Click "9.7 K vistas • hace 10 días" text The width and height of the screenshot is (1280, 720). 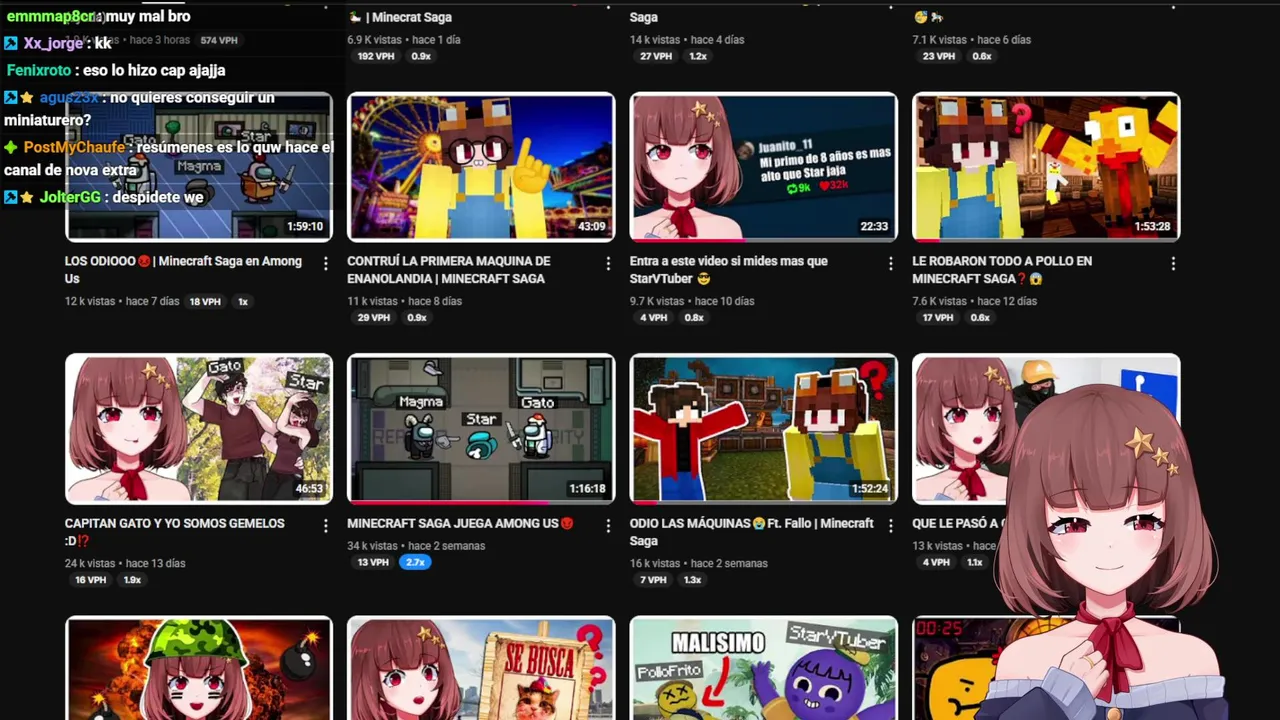pyautogui.click(x=693, y=301)
